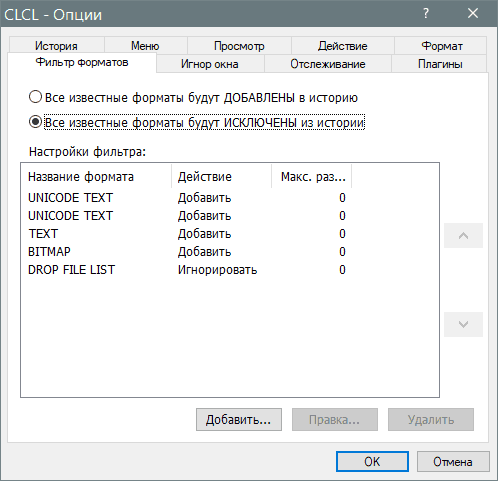The image size is (498, 481).
Task: Click the move up arrow button
Action: click(x=463, y=236)
